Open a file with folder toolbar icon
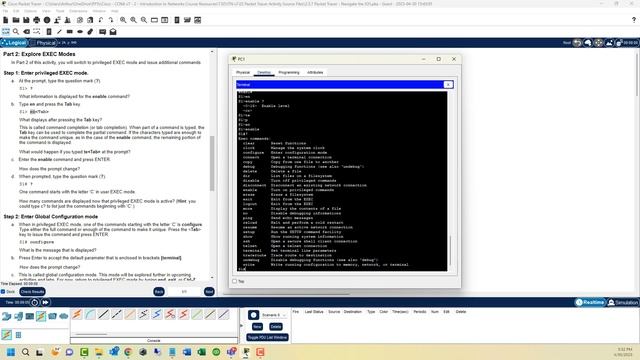 point(16,20)
